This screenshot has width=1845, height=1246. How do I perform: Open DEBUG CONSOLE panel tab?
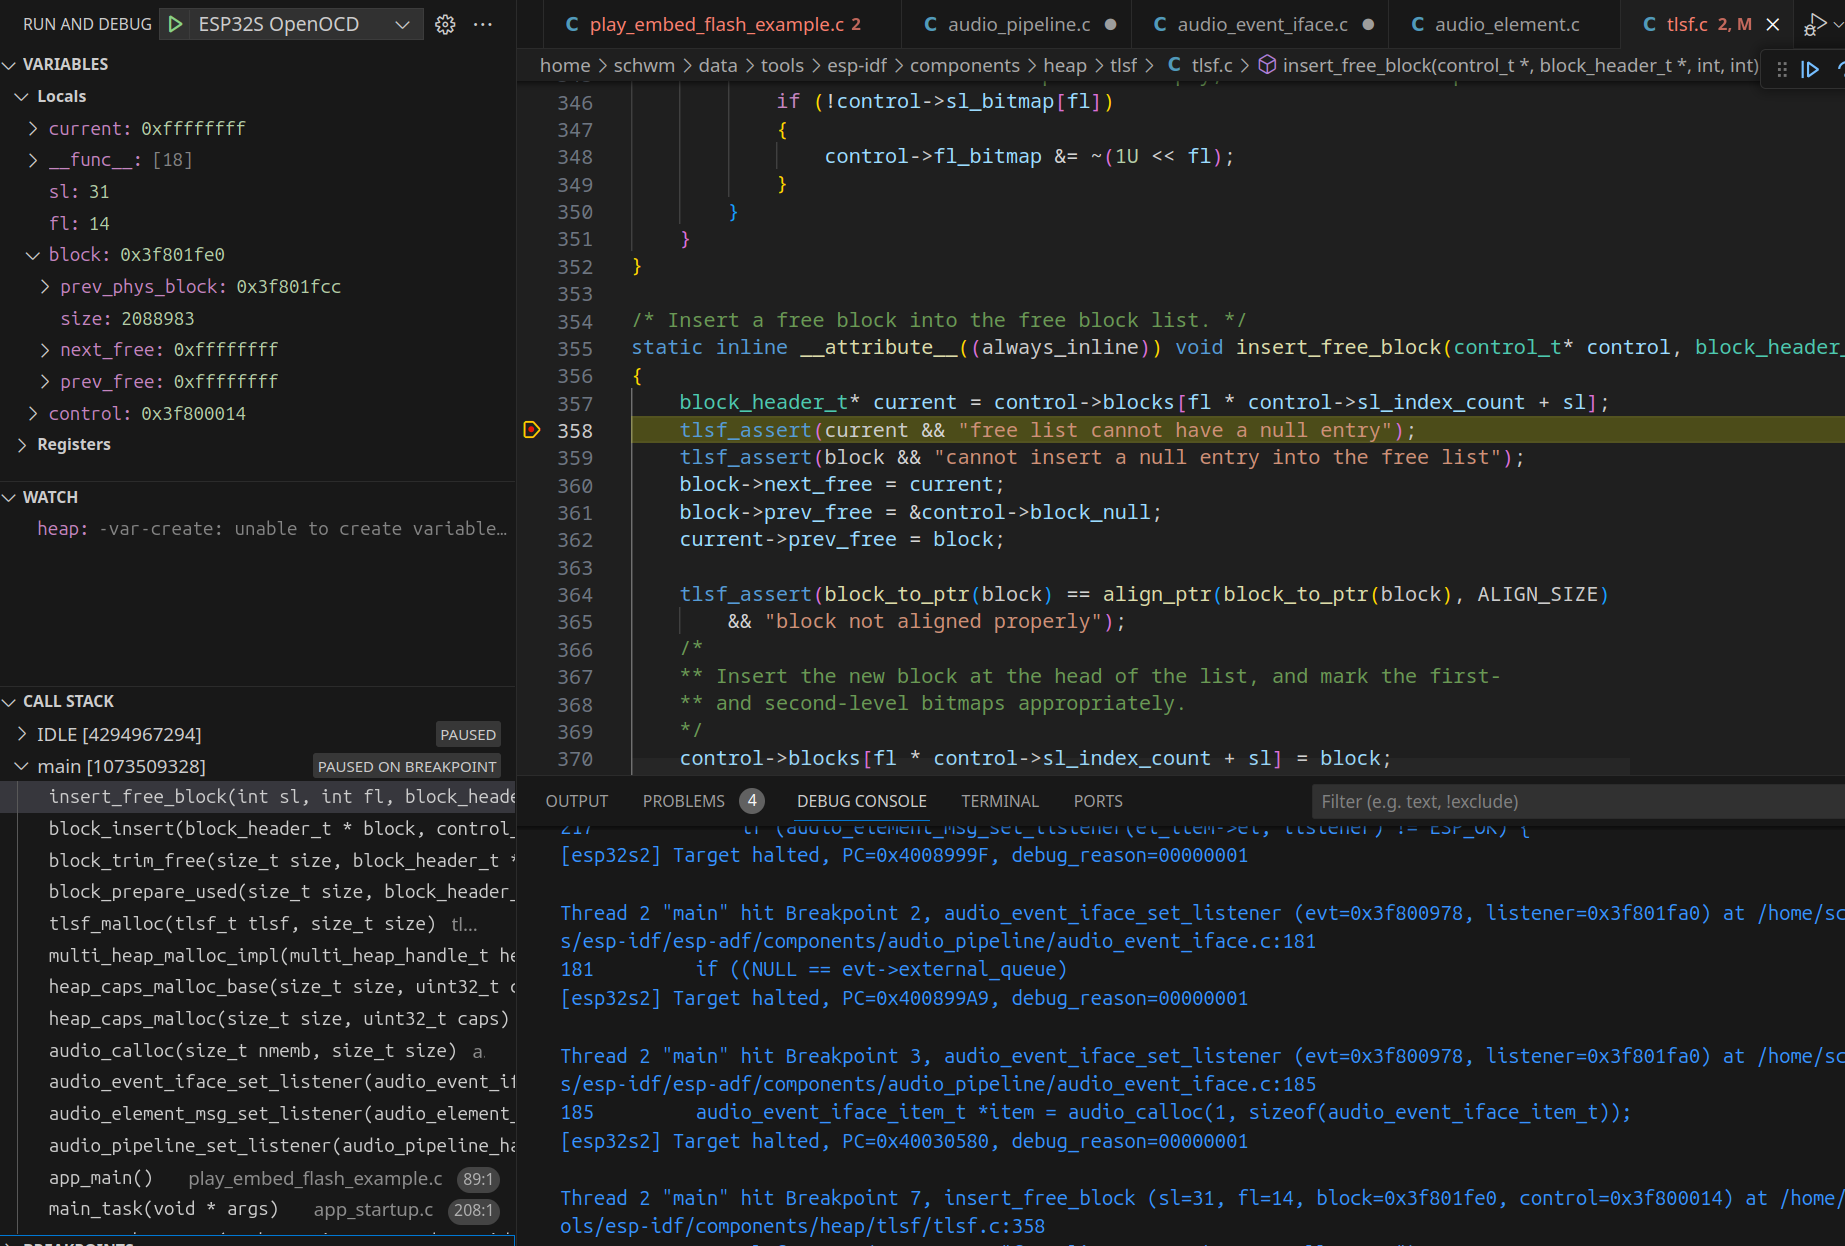pyautogui.click(x=862, y=801)
